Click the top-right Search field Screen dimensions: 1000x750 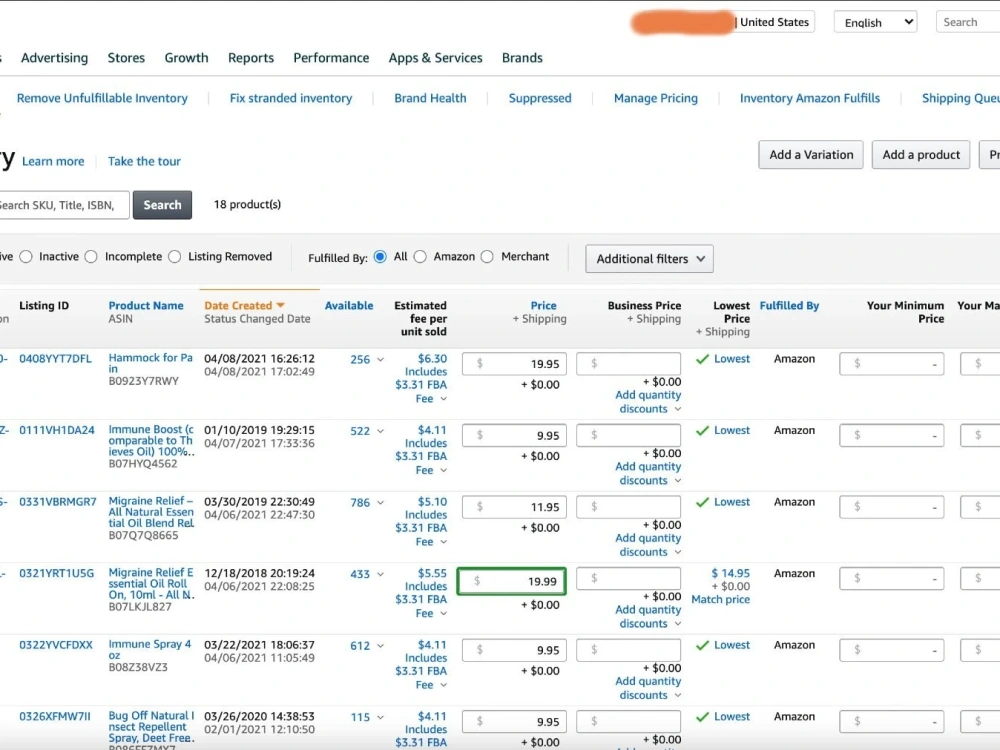pyautogui.click(x=967, y=22)
